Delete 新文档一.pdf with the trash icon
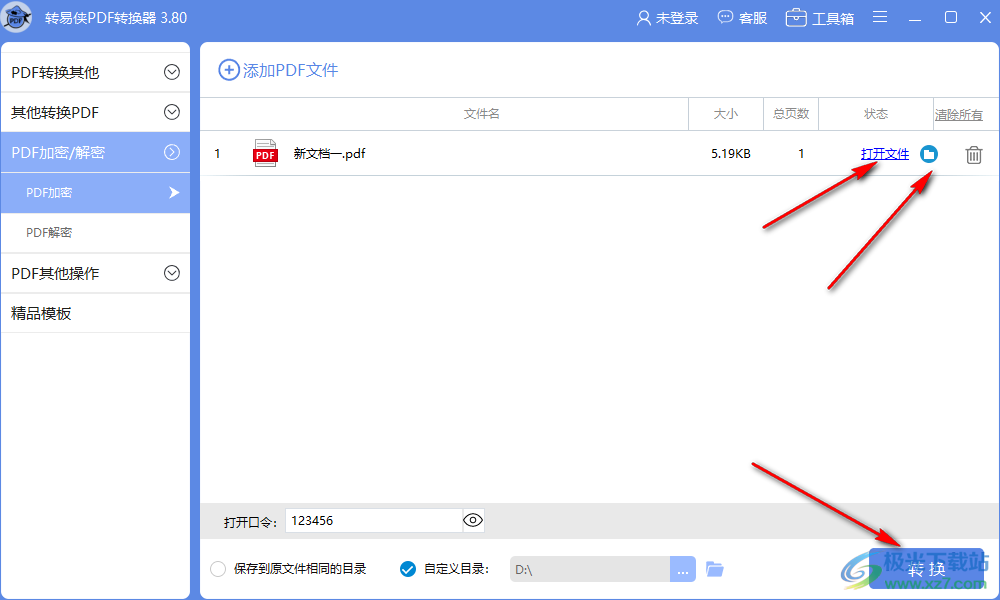Image resolution: width=1000 pixels, height=600 pixels. (x=973, y=154)
